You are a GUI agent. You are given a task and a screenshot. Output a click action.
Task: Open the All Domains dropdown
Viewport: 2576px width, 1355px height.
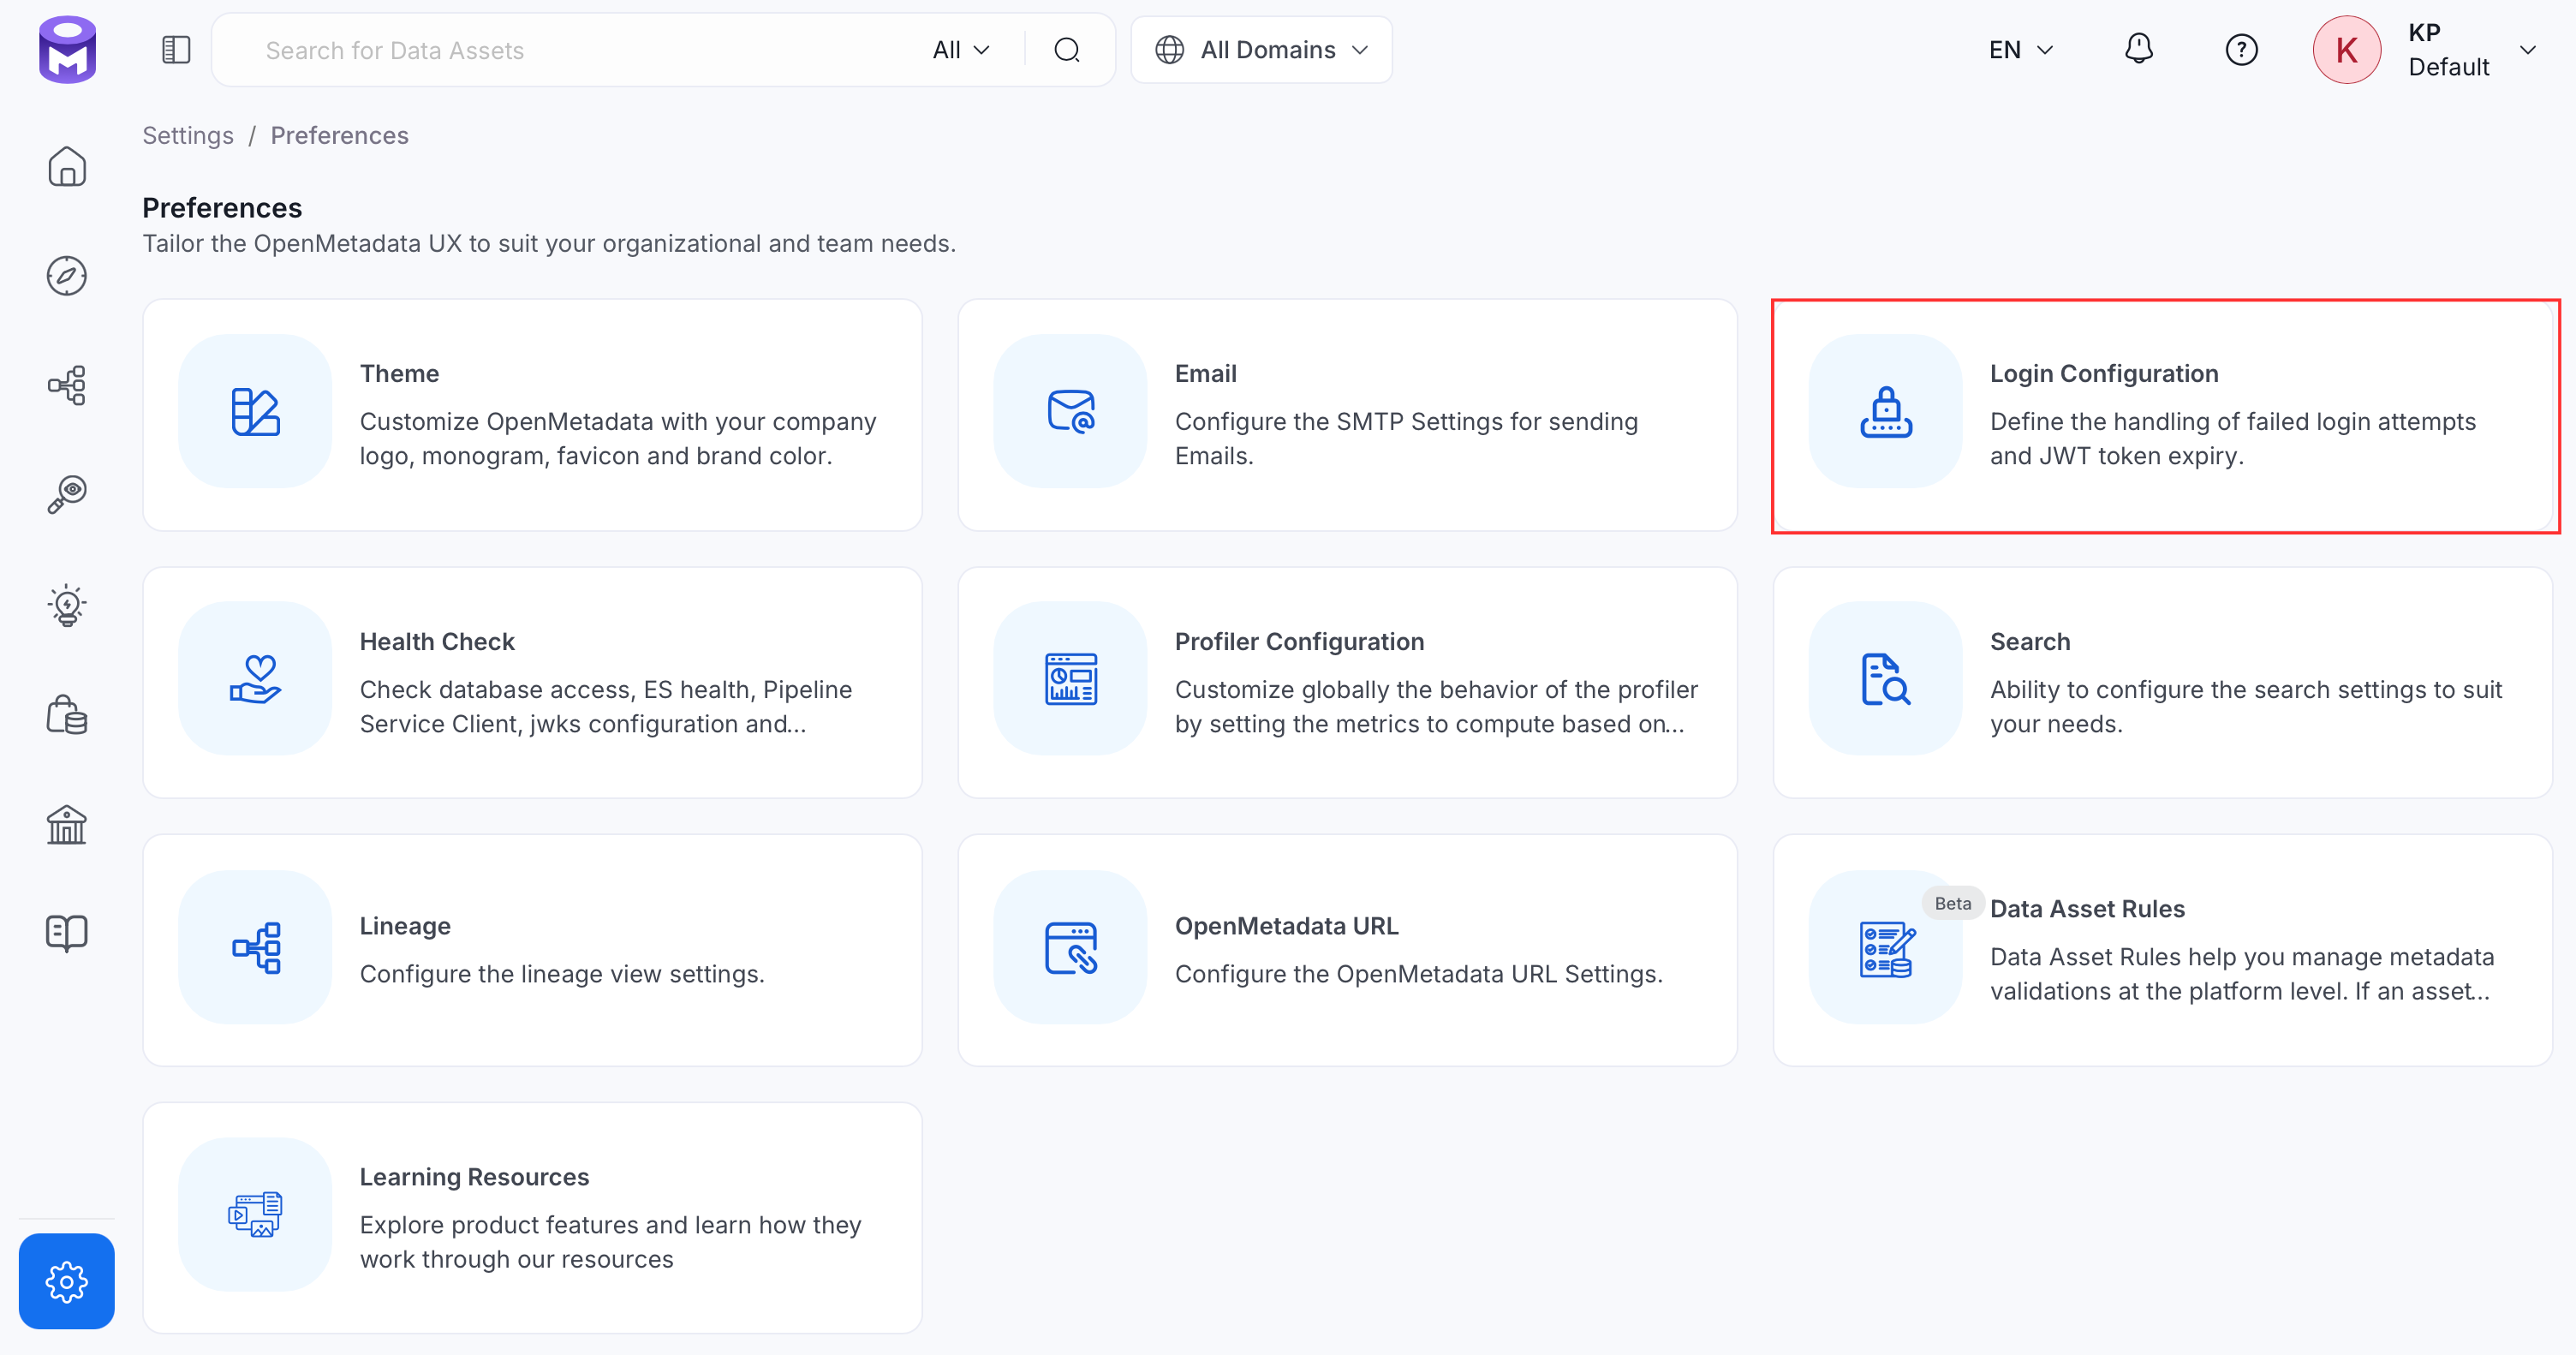pyautogui.click(x=1262, y=50)
